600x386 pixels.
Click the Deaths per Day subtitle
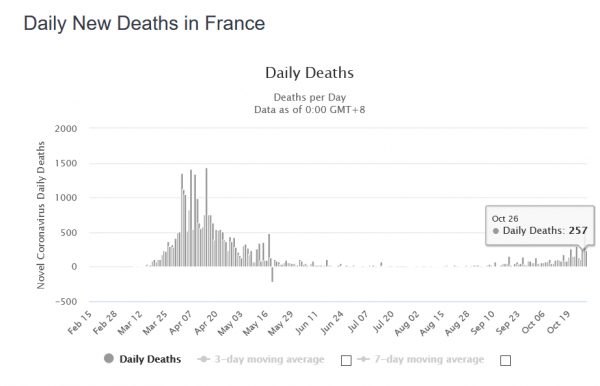(310, 97)
